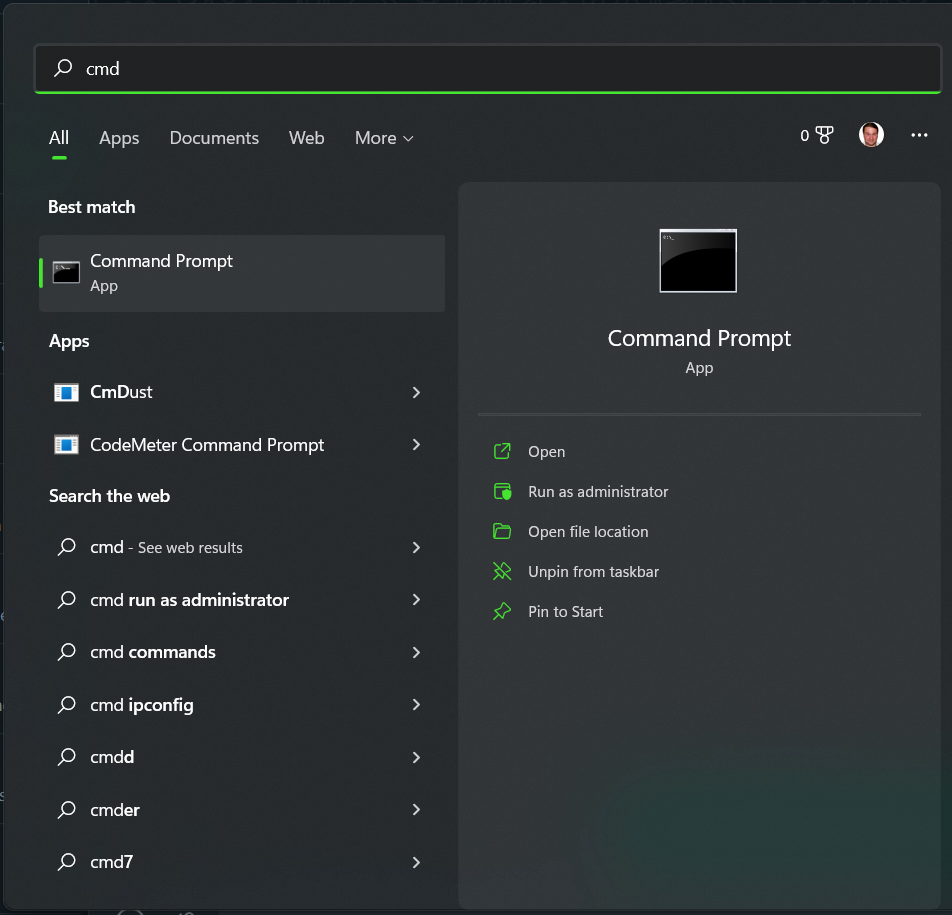This screenshot has width=952, height=915.
Task: Click the Open action icon
Action: pos(502,451)
